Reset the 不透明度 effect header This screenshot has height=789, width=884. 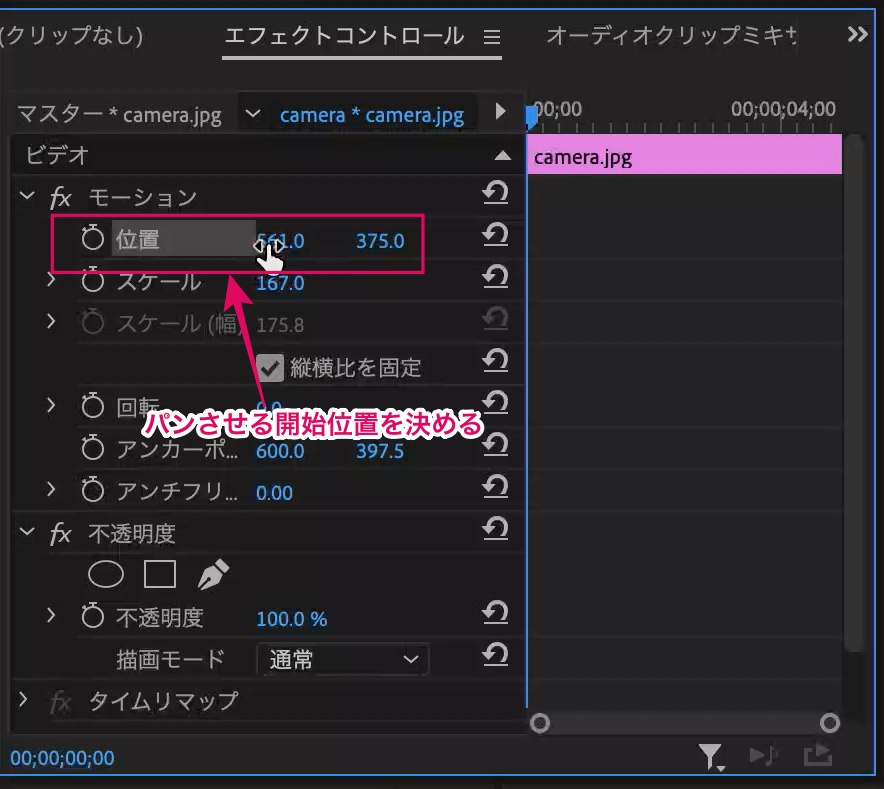(495, 529)
